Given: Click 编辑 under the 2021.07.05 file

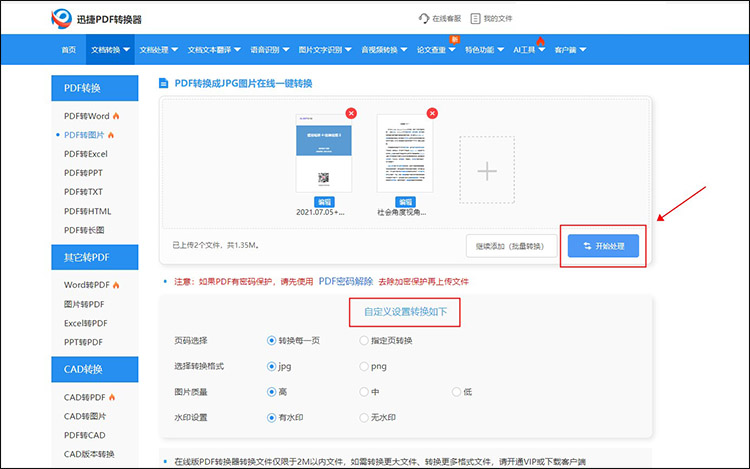Looking at the screenshot, I should click(324, 202).
